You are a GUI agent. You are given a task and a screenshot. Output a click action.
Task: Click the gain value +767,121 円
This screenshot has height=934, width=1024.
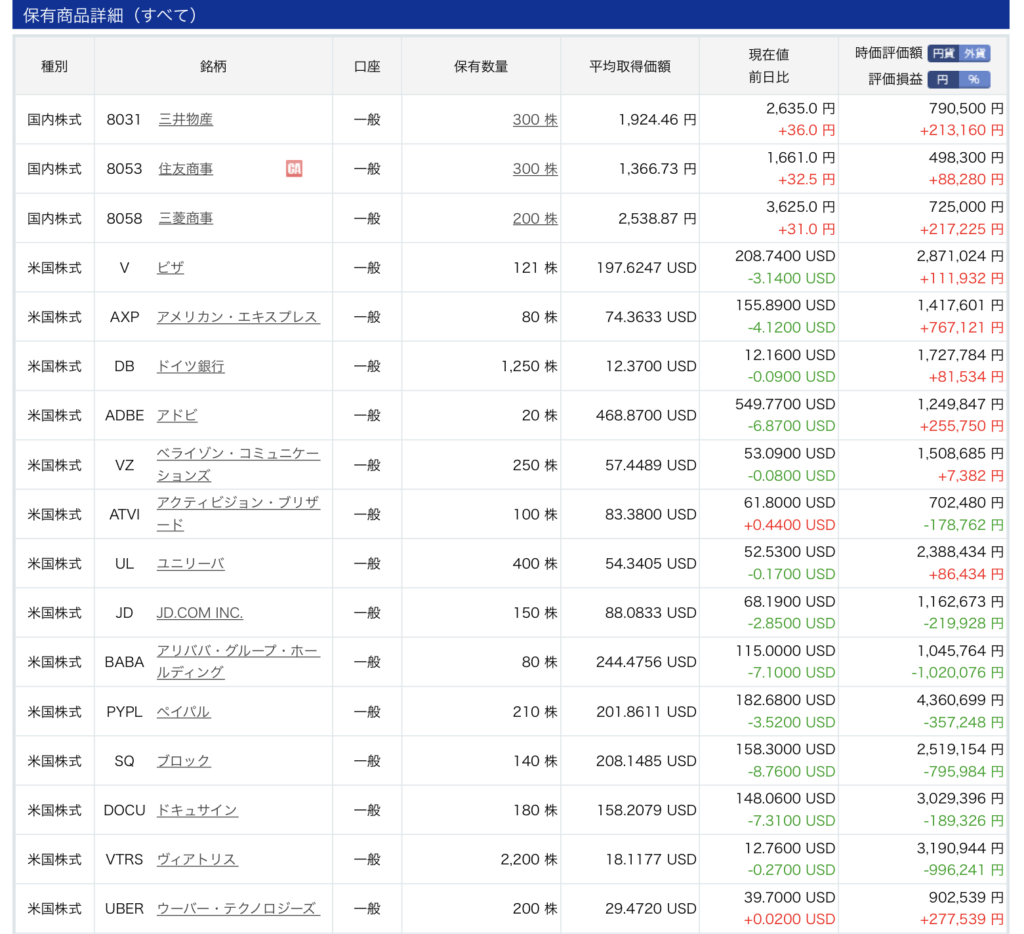click(962, 328)
